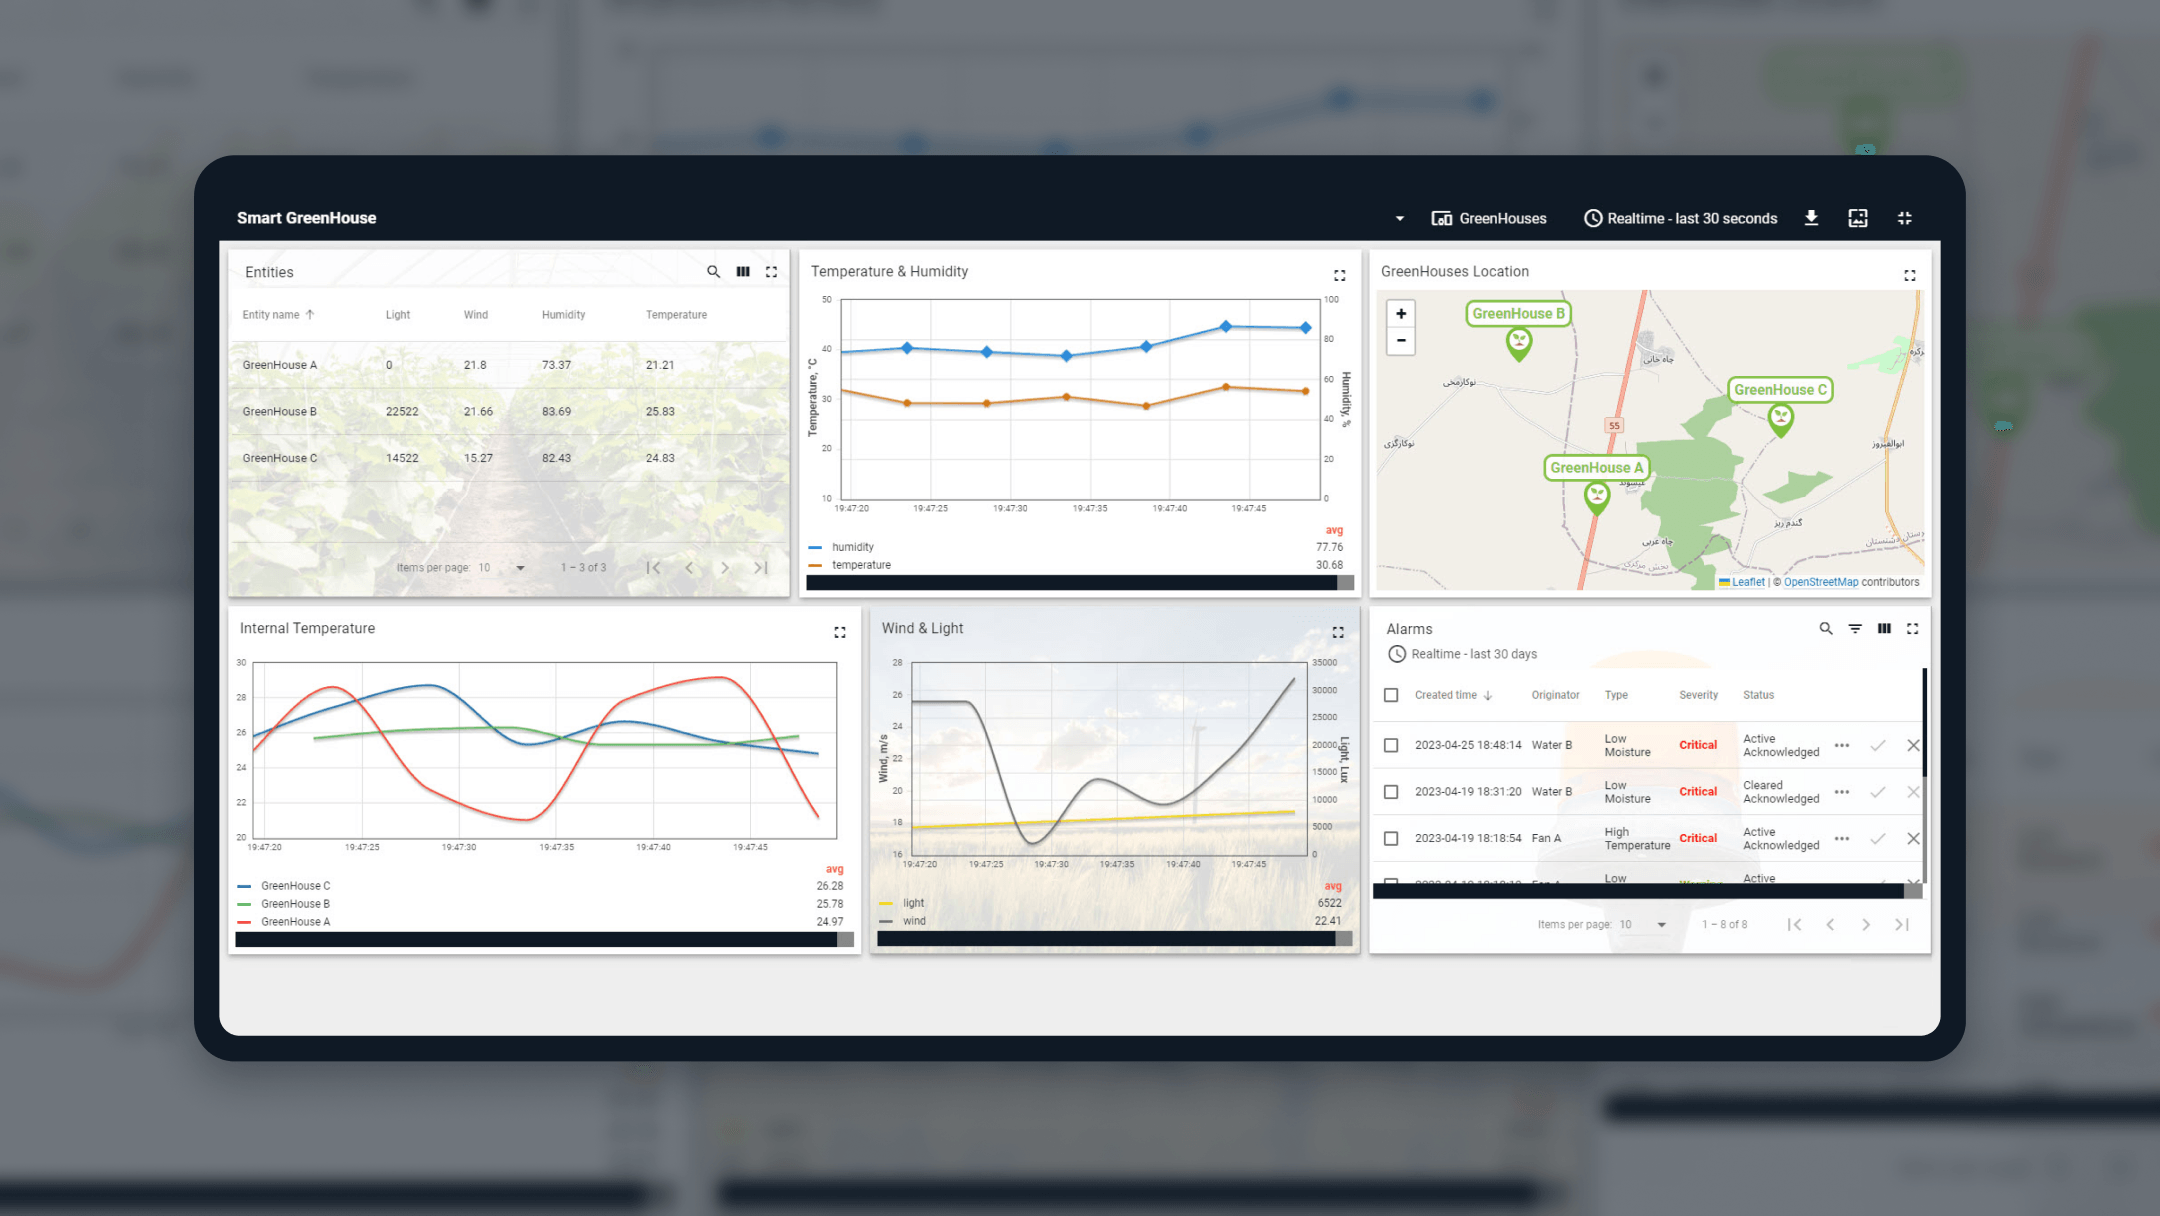Screen dimensions: 2160x1216
Task: Open Entities items per page dropdown
Action: tap(503, 568)
